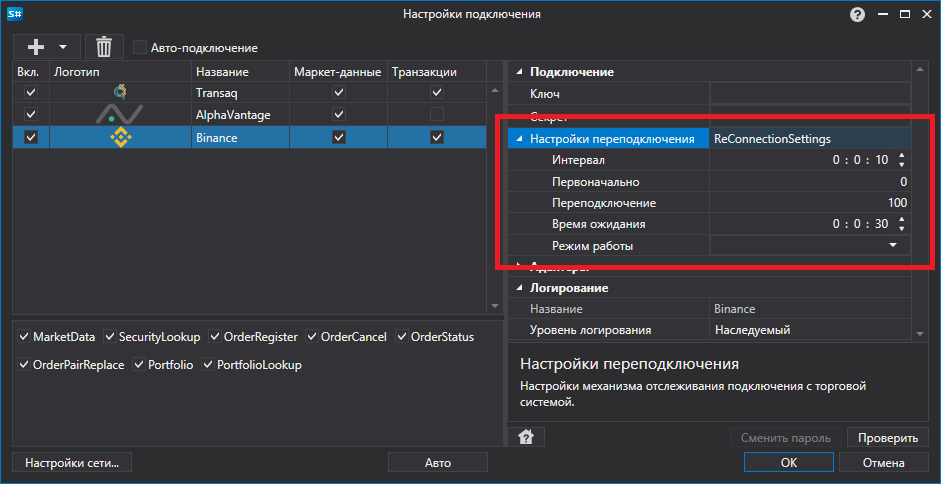Select the Интервал property label
This screenshot has width=941, height=484.
coord(579,160)
